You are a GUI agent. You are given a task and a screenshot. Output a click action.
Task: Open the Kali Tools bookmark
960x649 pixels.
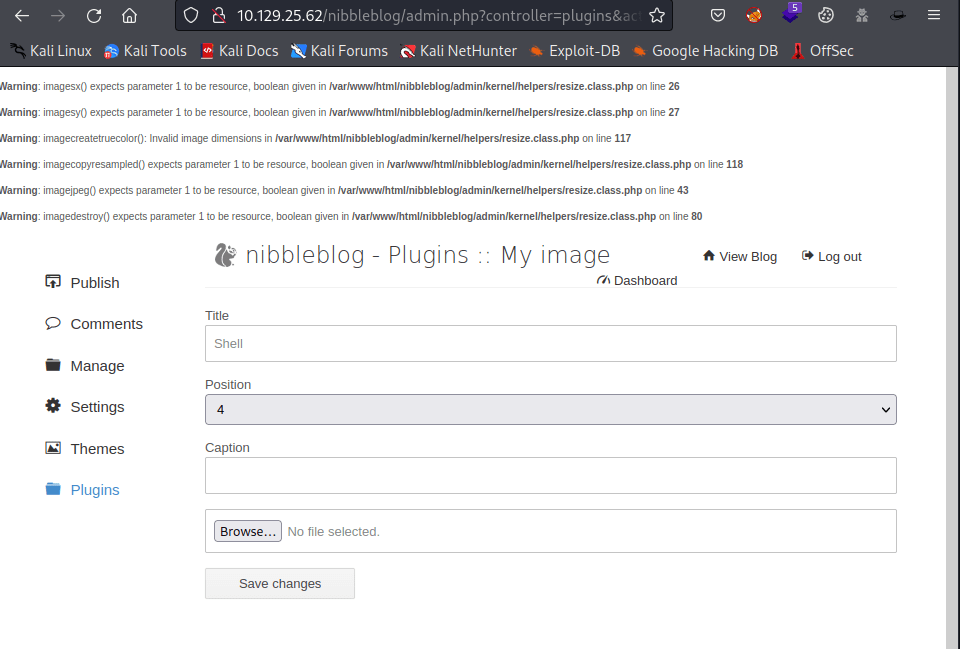tap(144, 50)
